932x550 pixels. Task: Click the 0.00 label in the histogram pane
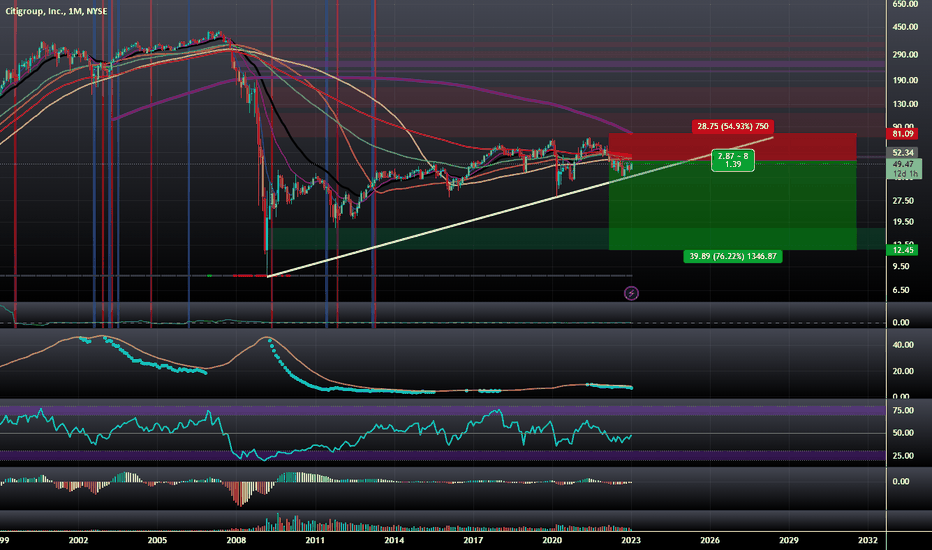[900, 482]
